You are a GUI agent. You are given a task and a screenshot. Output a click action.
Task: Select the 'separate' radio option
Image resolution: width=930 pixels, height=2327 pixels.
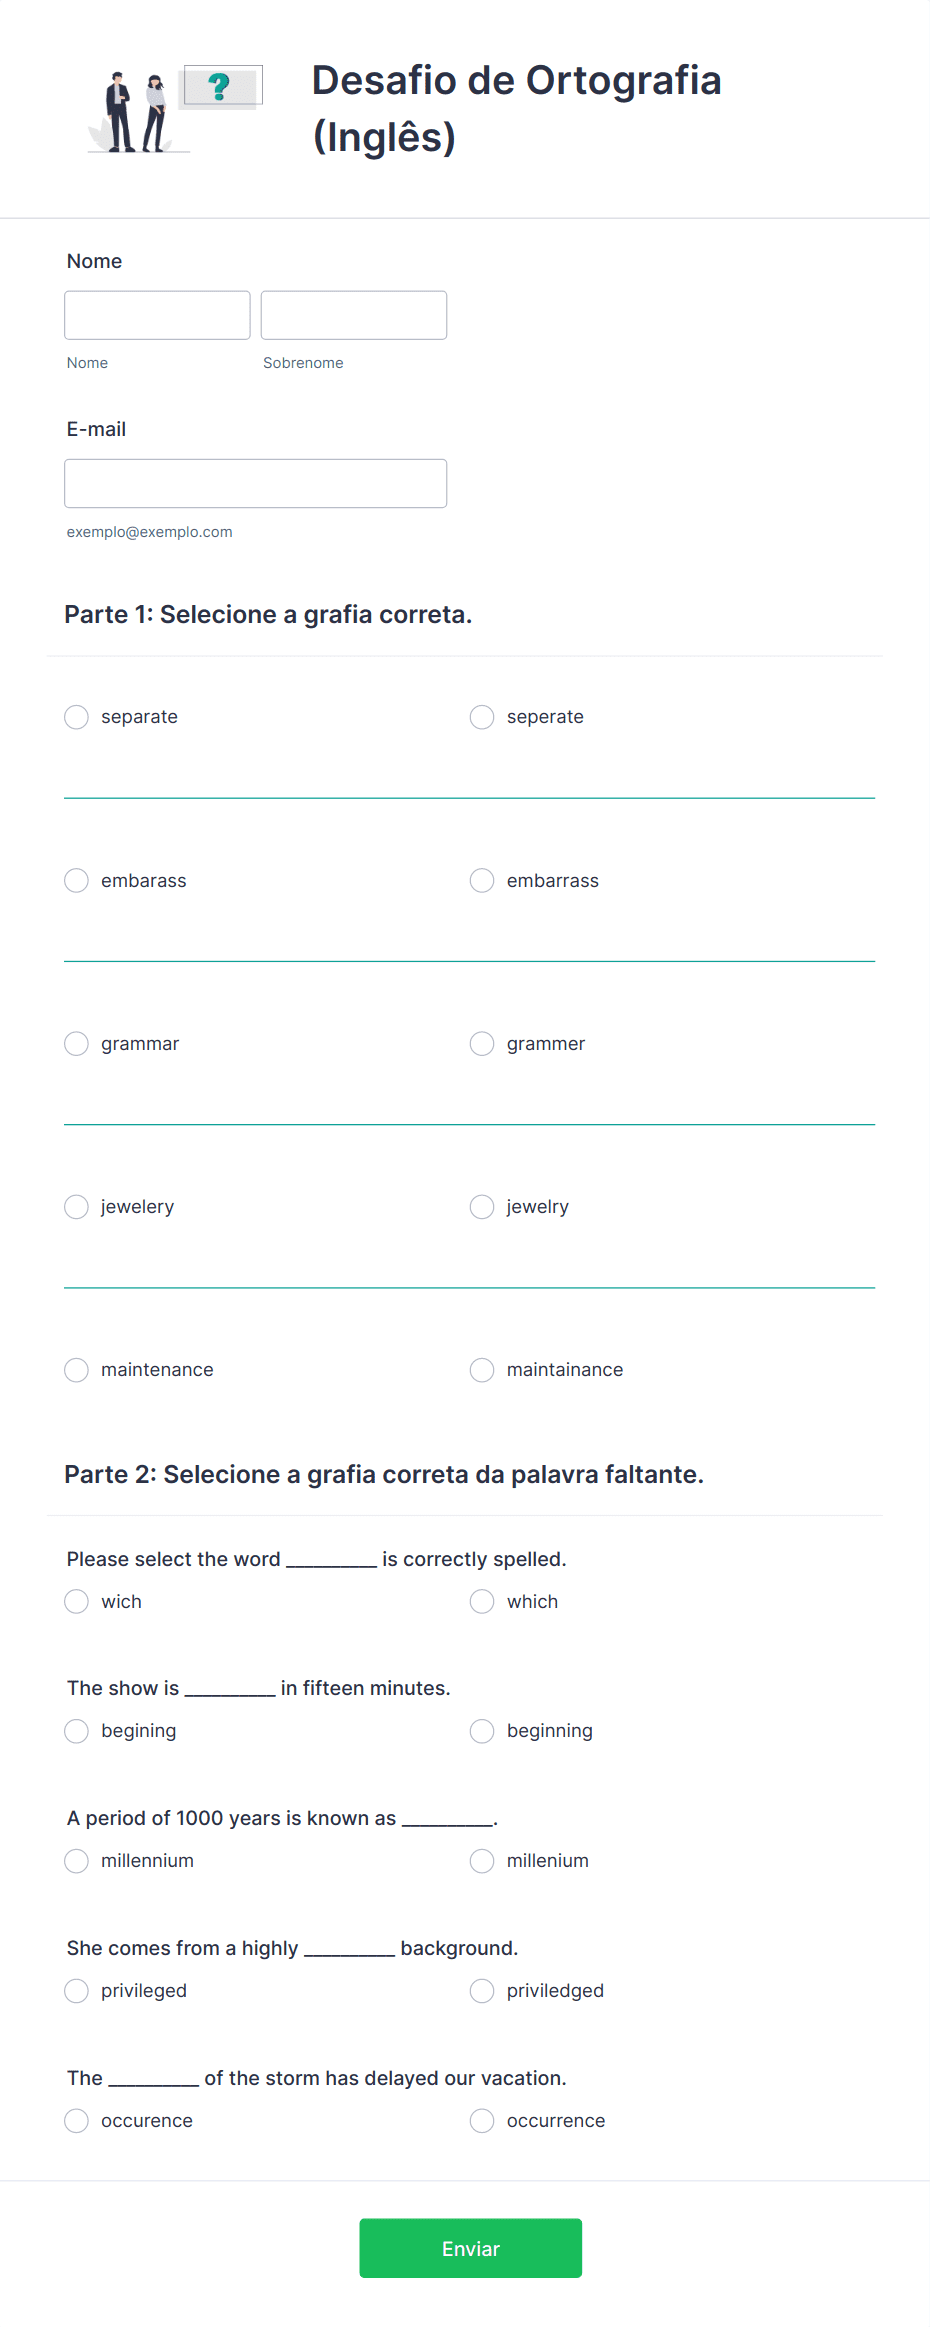pos(77,717)
